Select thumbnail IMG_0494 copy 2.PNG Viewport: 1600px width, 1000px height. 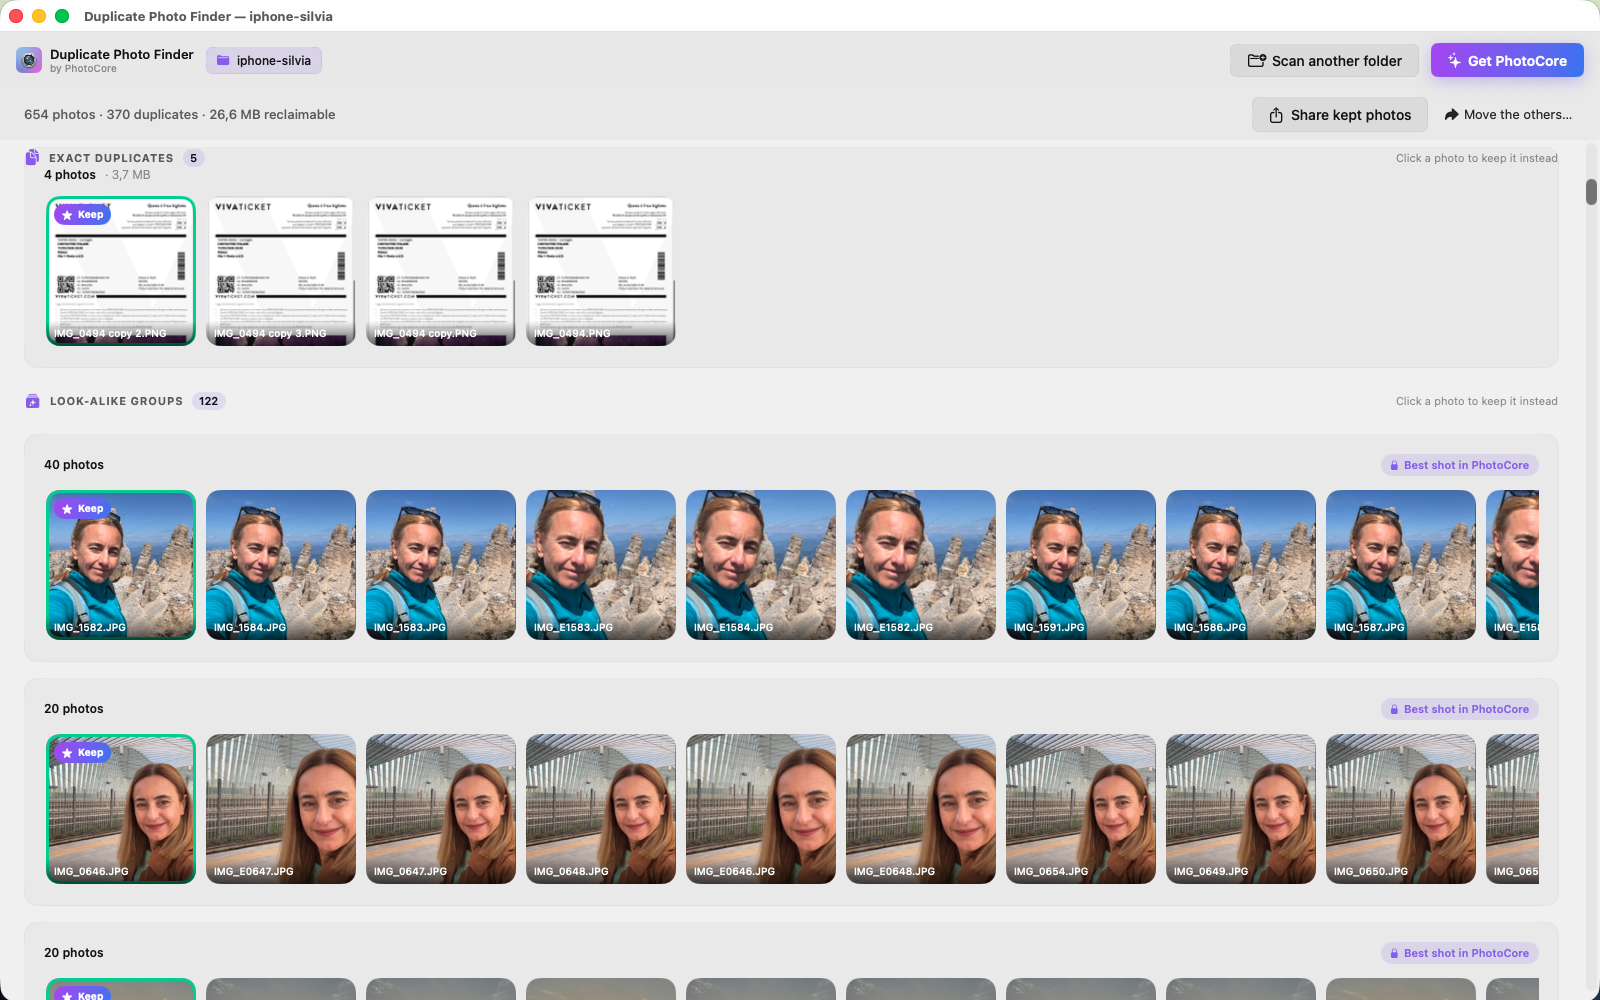(x=121, y=271)
